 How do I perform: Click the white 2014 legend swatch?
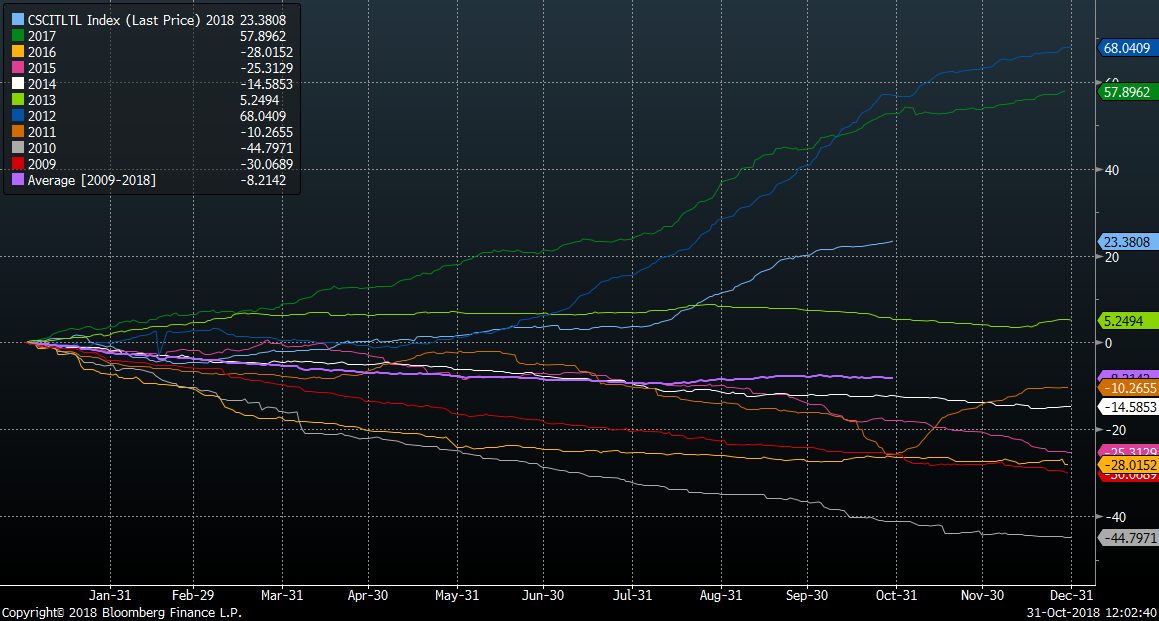(15, 84)
